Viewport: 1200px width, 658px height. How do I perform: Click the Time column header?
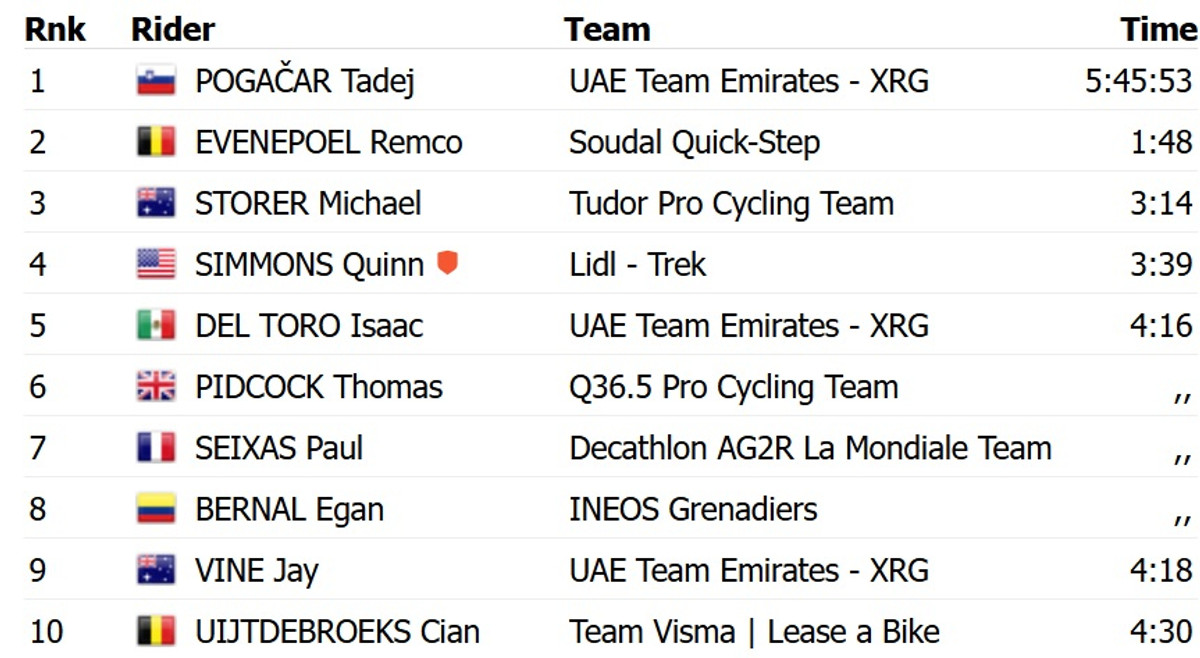pyautogui.click(x=1158, y=30)
